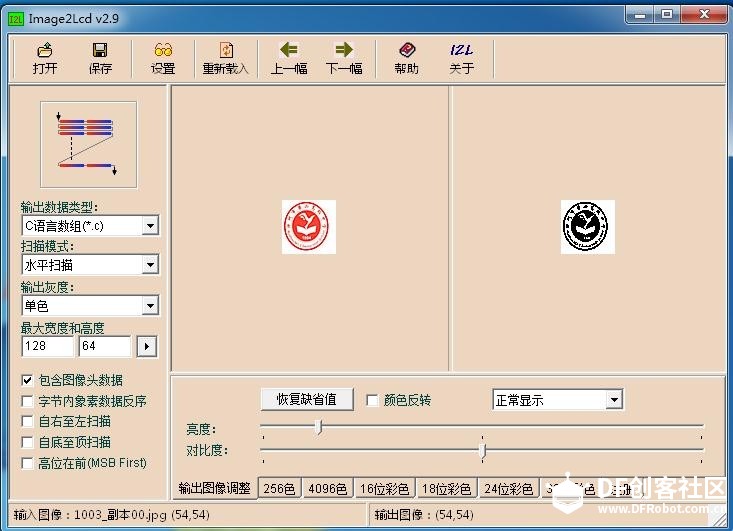The image size is (733, 531).
Task: Switch to the 16位彩色 tab
Action: pyautogui.click(x=385, y=489)
